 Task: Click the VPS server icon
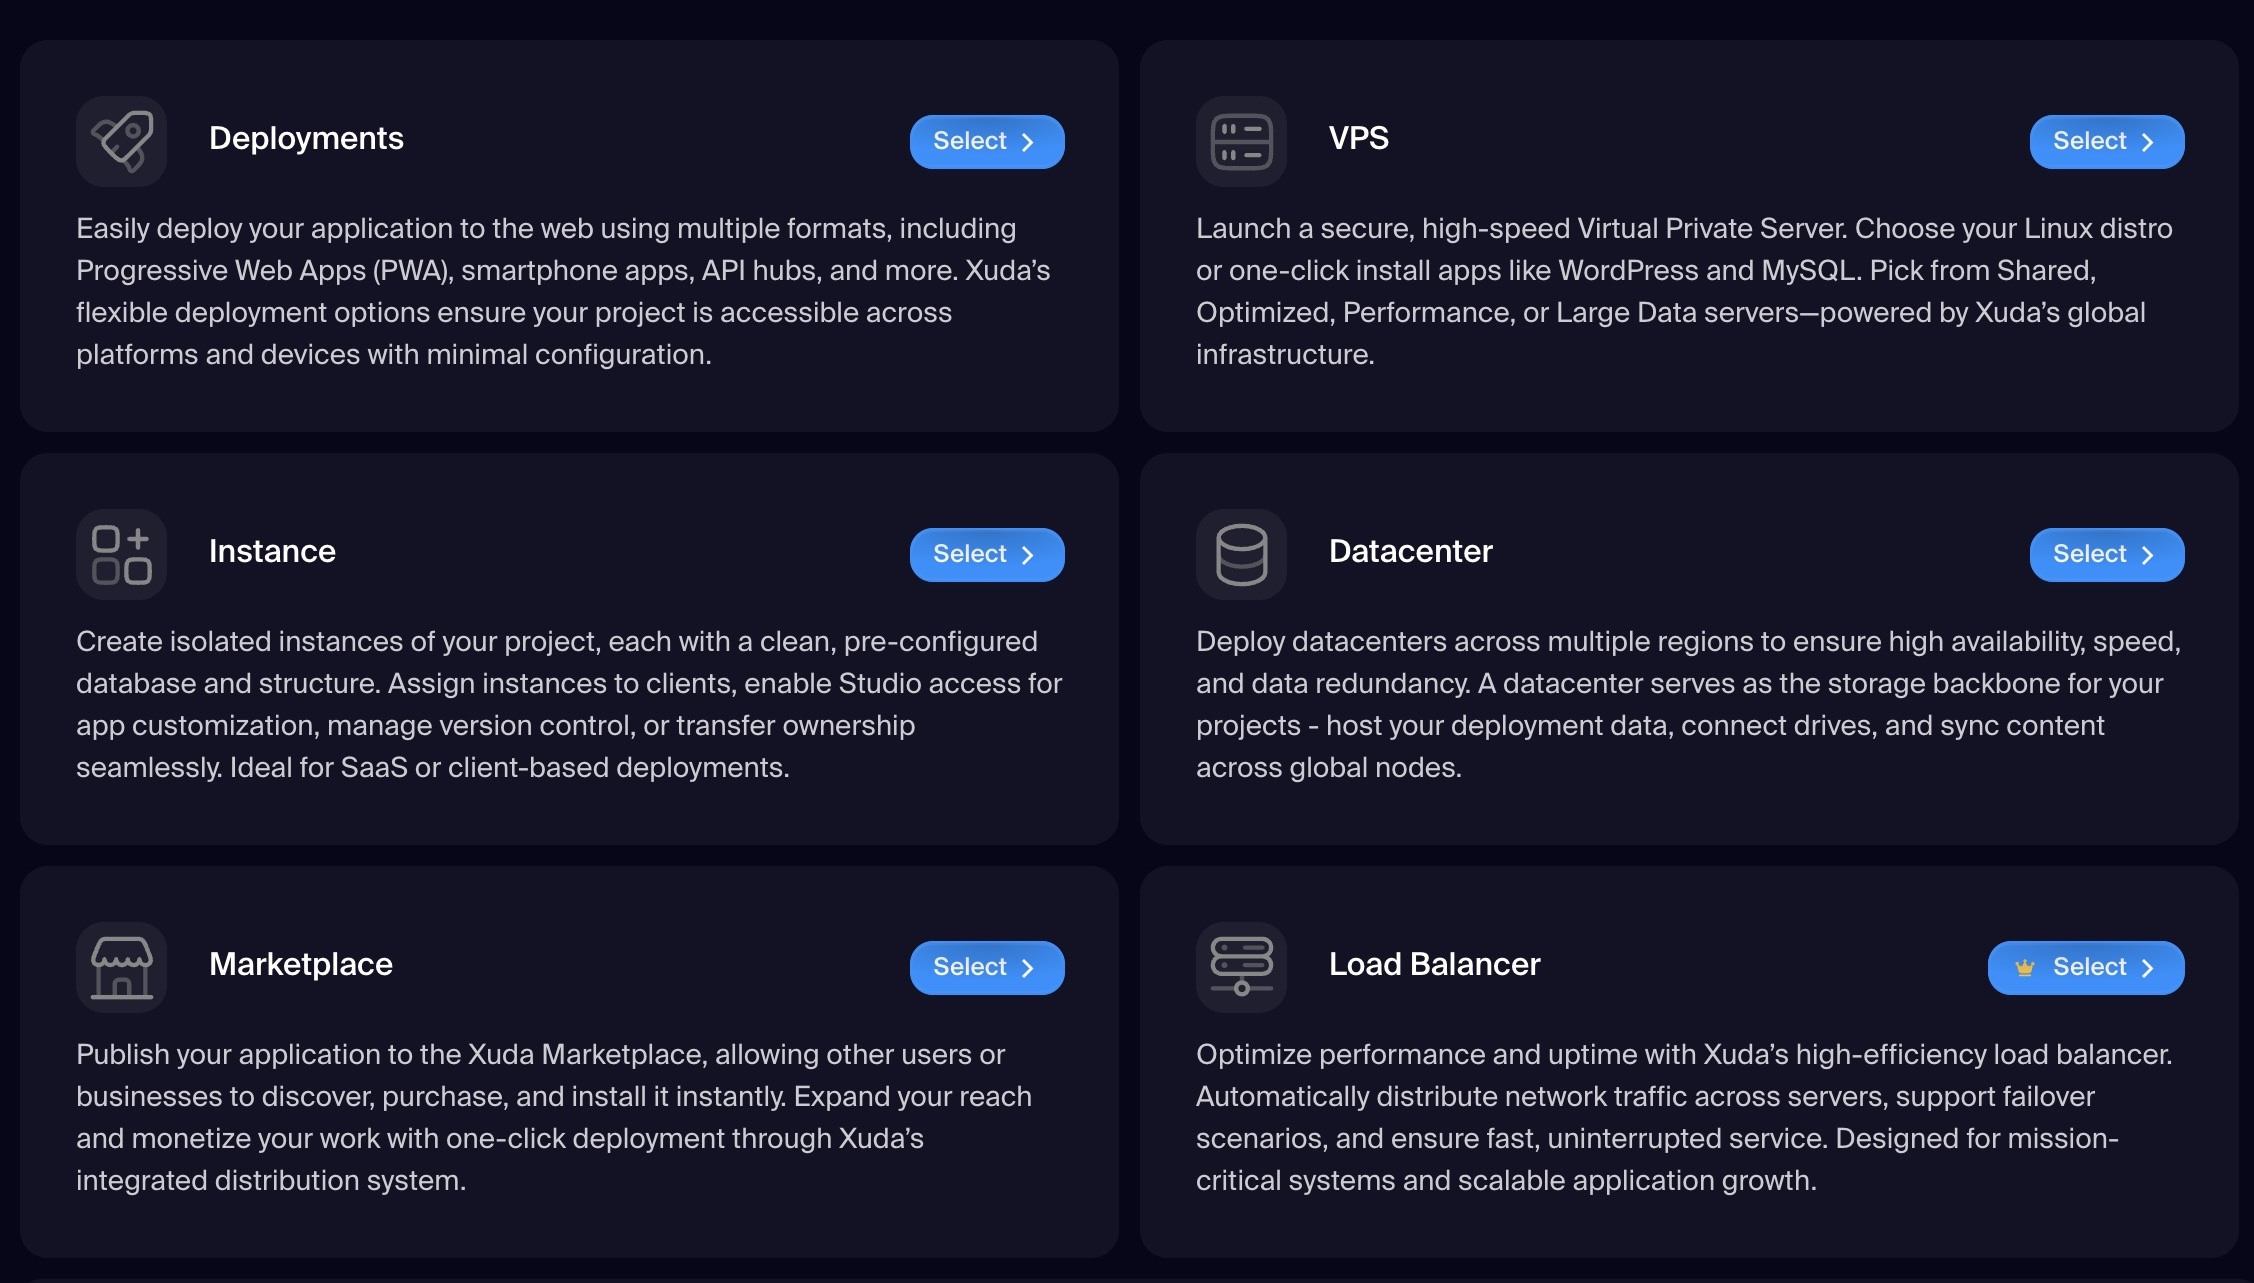pos(1241,141)
